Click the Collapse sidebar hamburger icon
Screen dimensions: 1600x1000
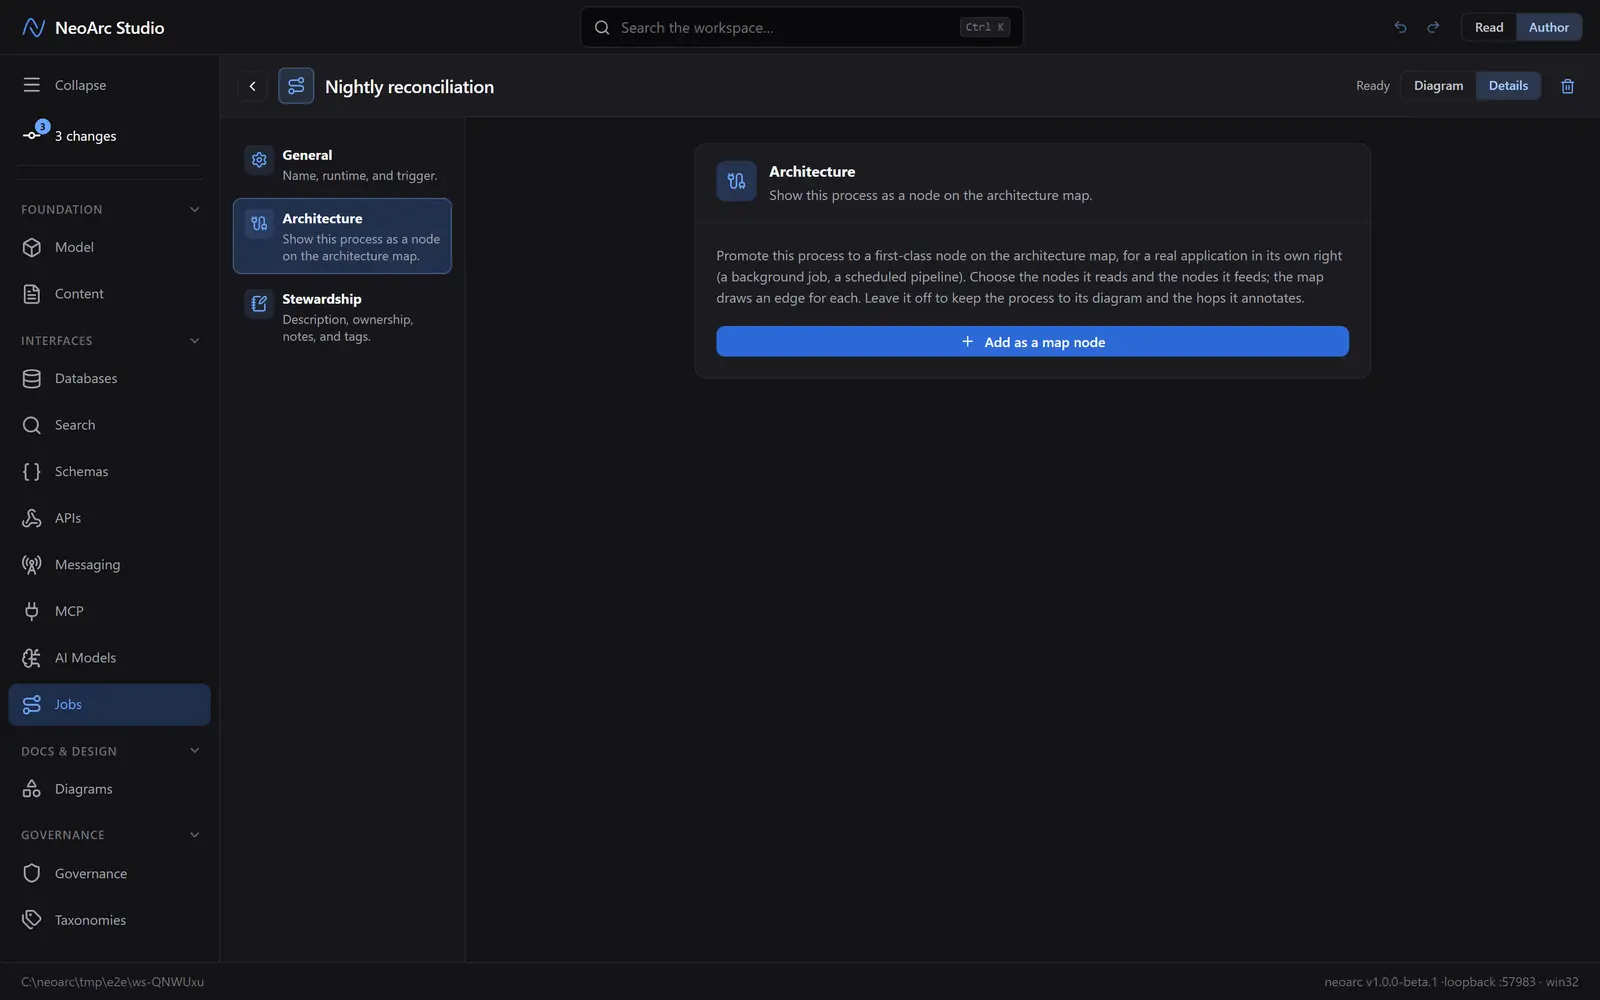pyautogui.click(x=32, y=85)
